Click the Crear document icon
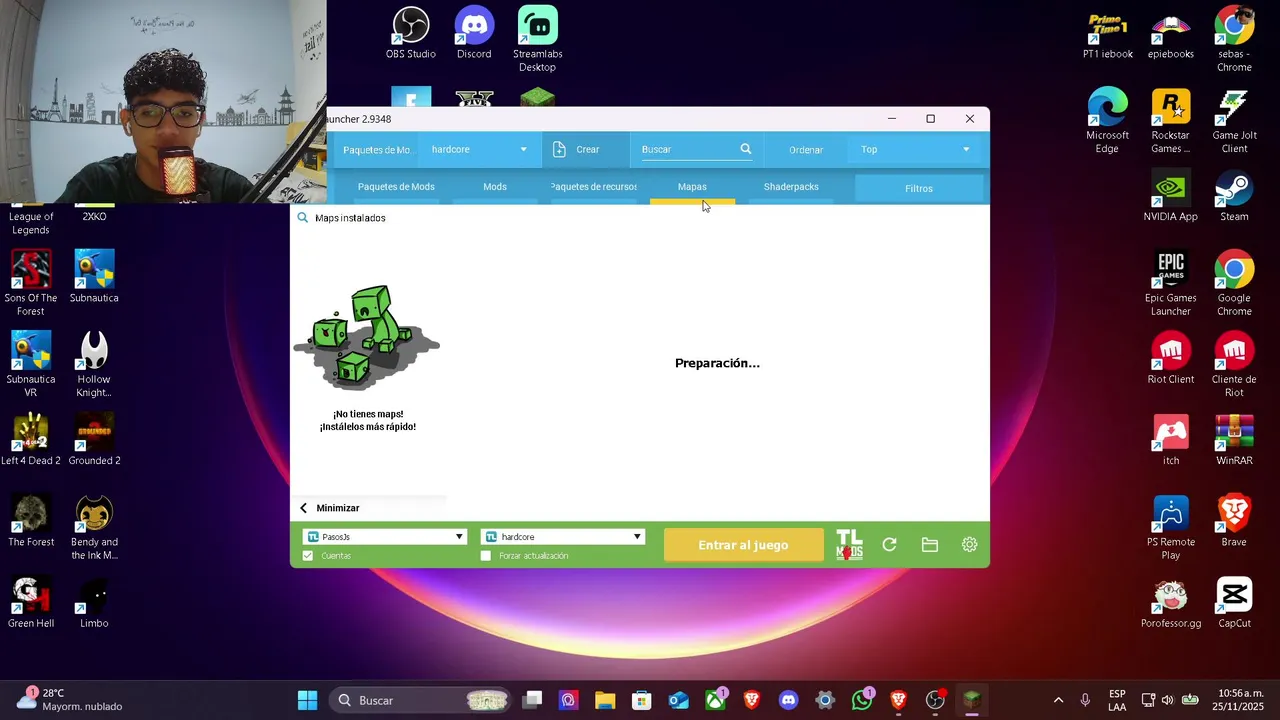 tap(559, 149)
